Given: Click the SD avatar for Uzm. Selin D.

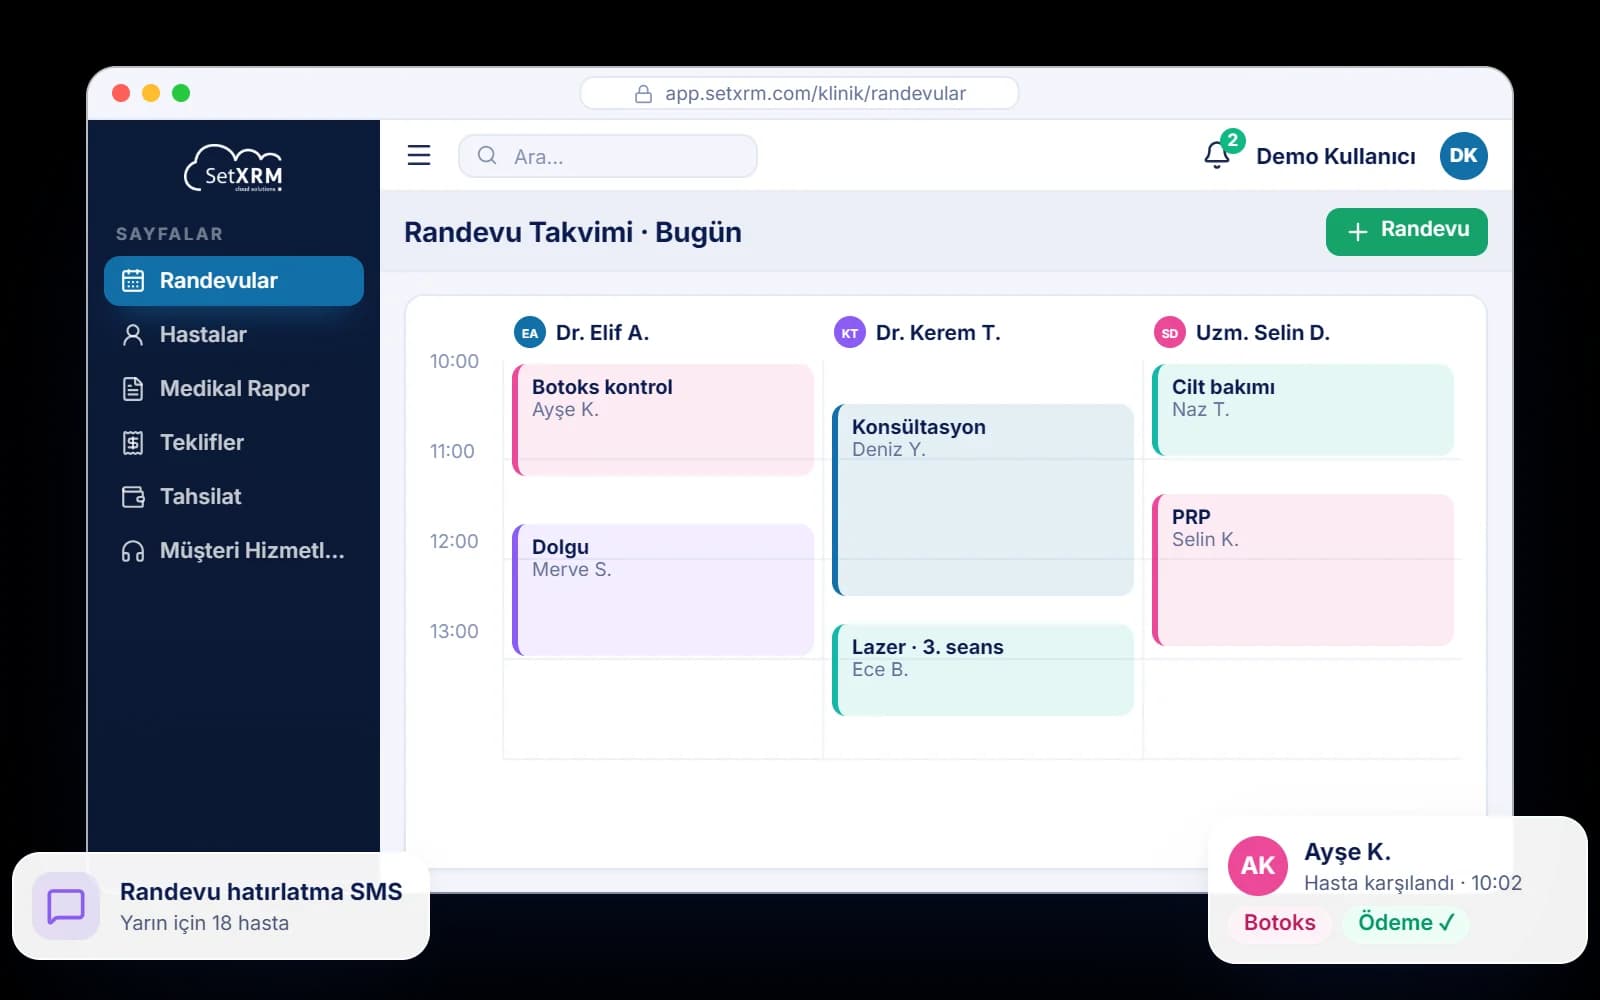Looking at the screenshot, I should (x=1170, y=333).
